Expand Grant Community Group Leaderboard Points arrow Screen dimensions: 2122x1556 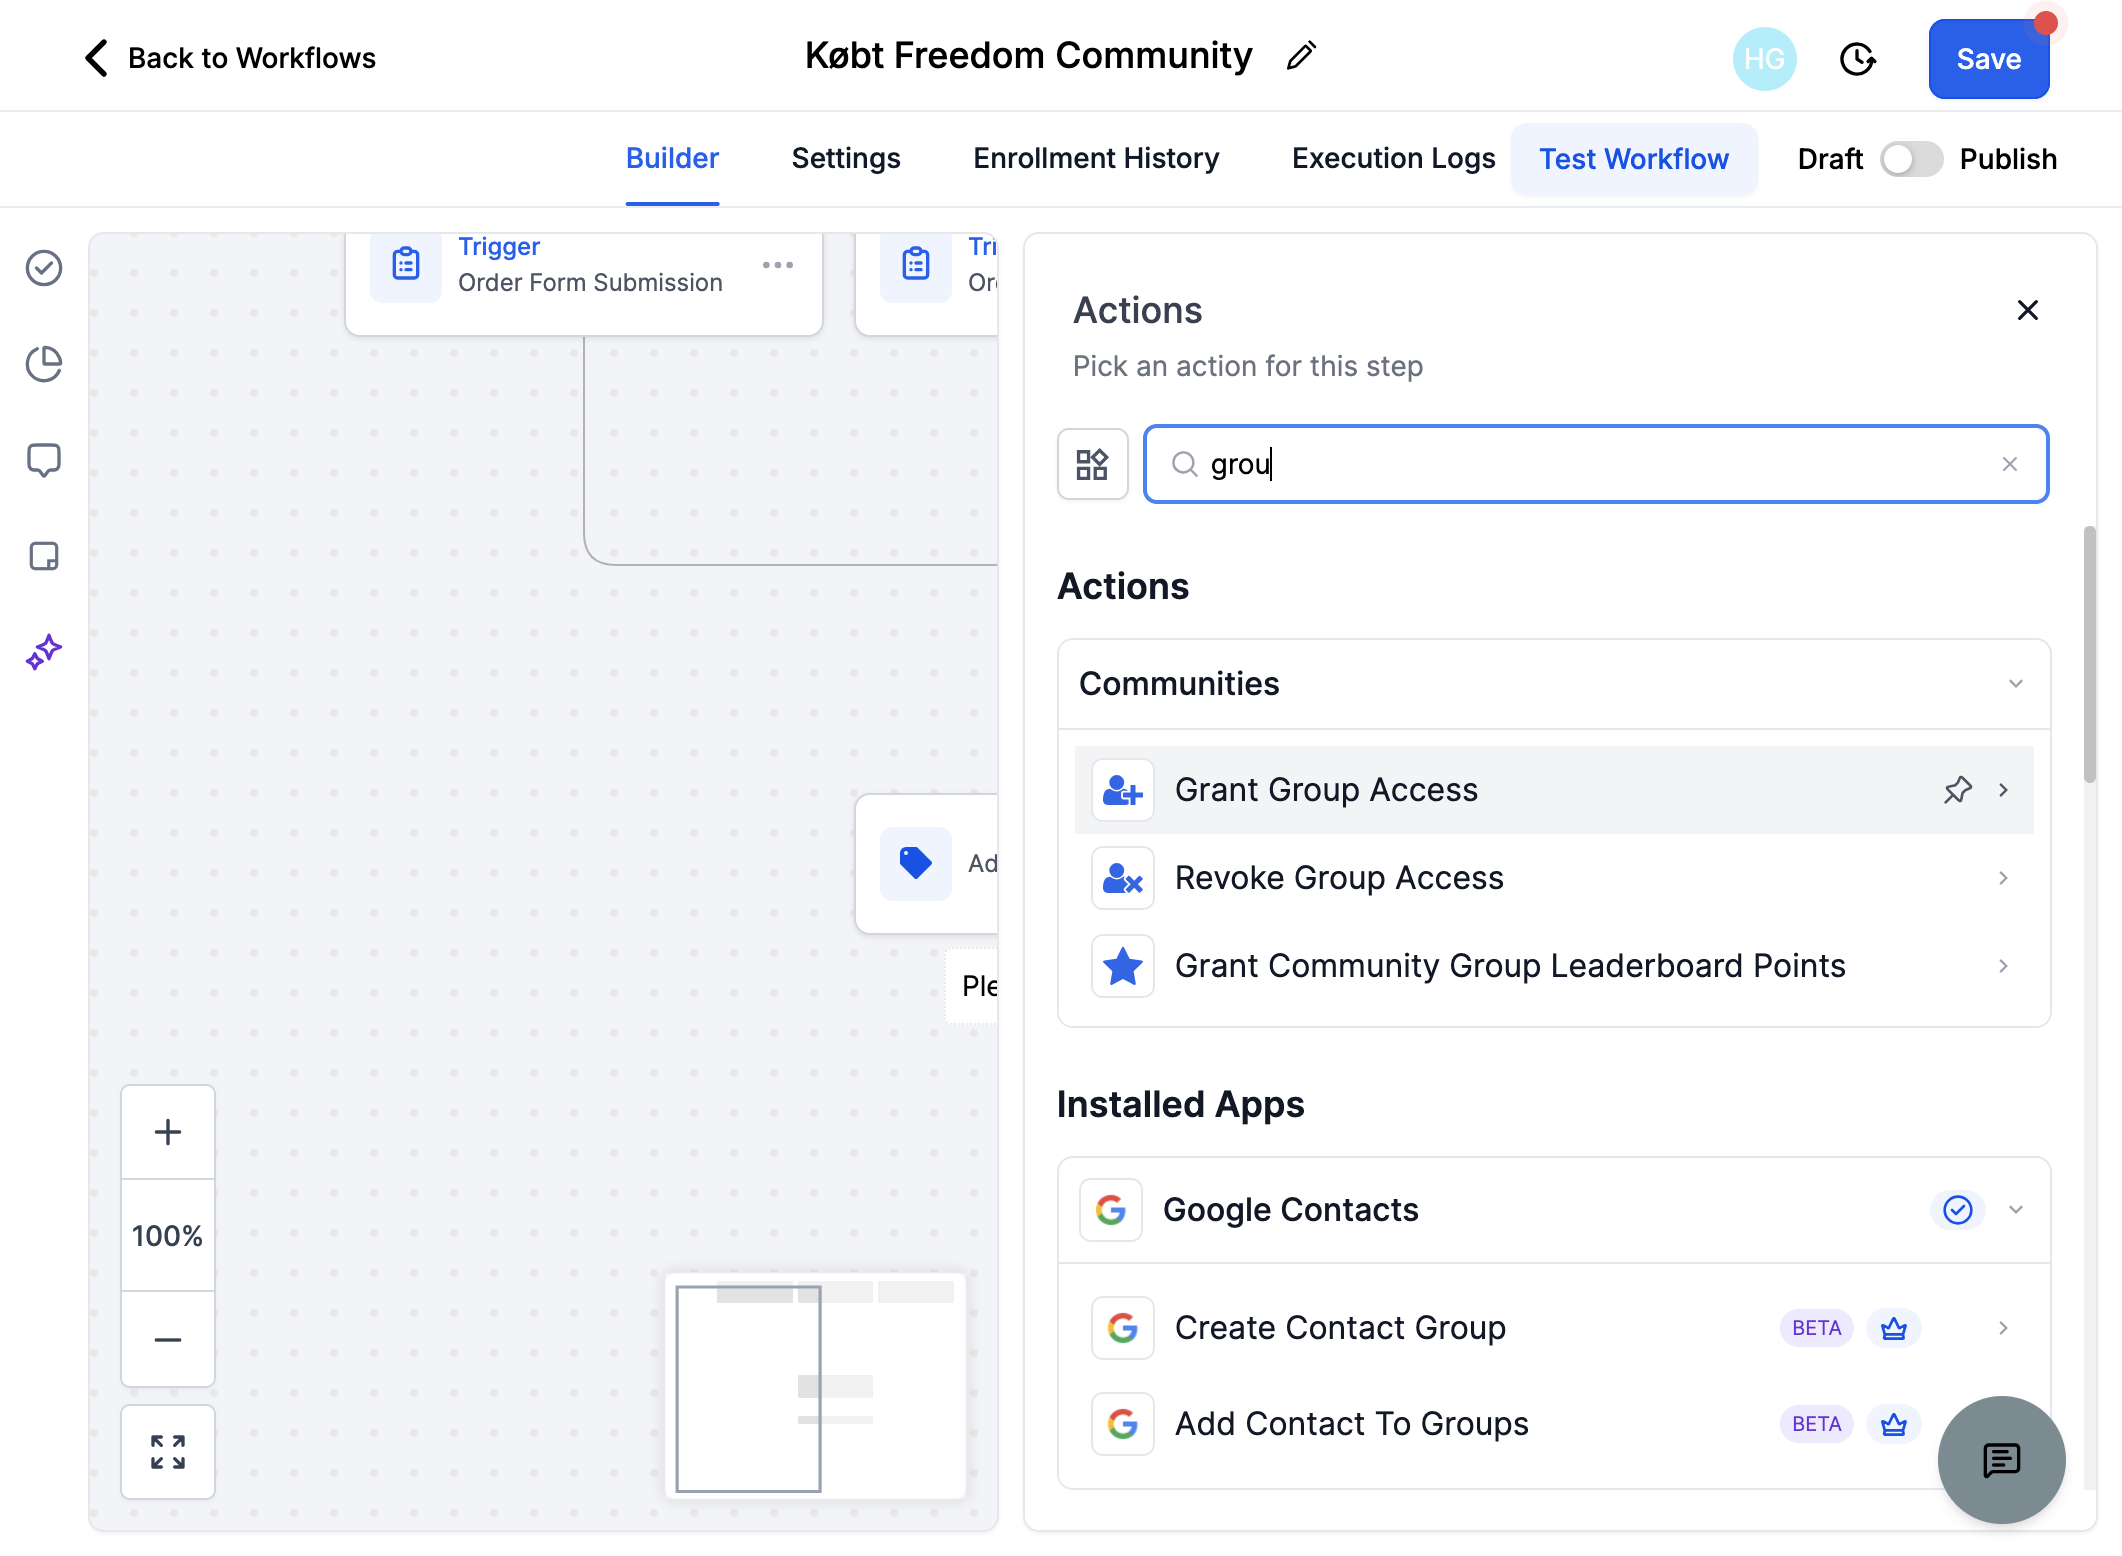[x=2003, y=966]
